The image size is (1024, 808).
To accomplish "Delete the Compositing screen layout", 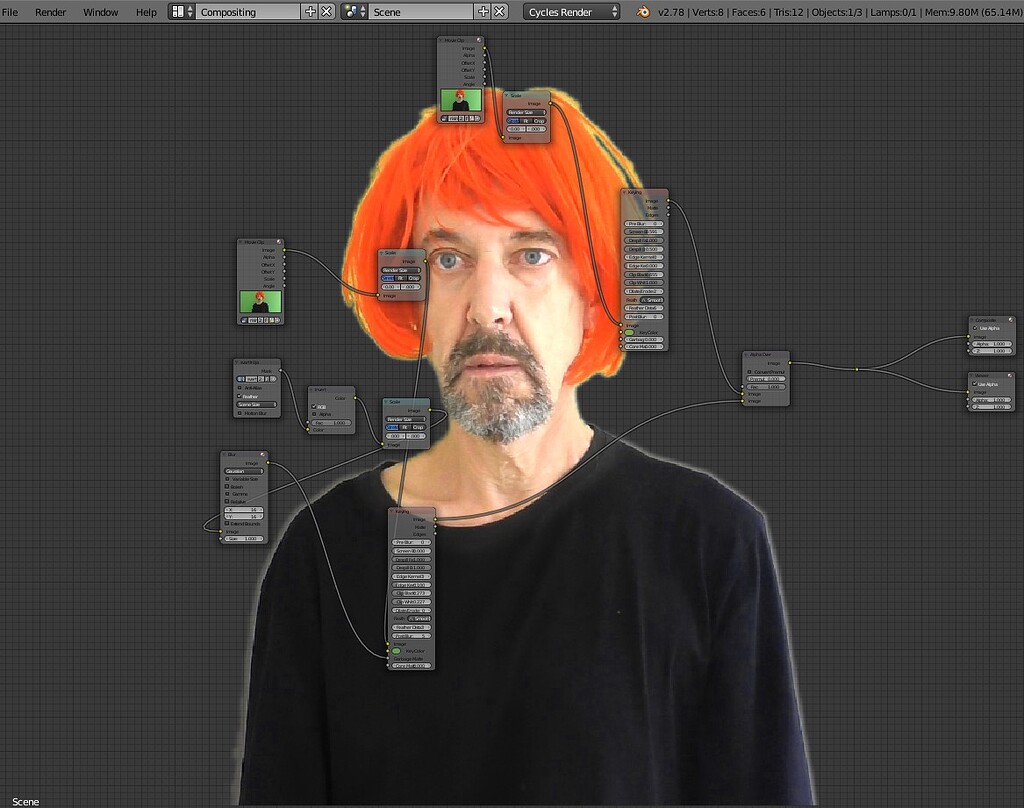I will point(327,12).
